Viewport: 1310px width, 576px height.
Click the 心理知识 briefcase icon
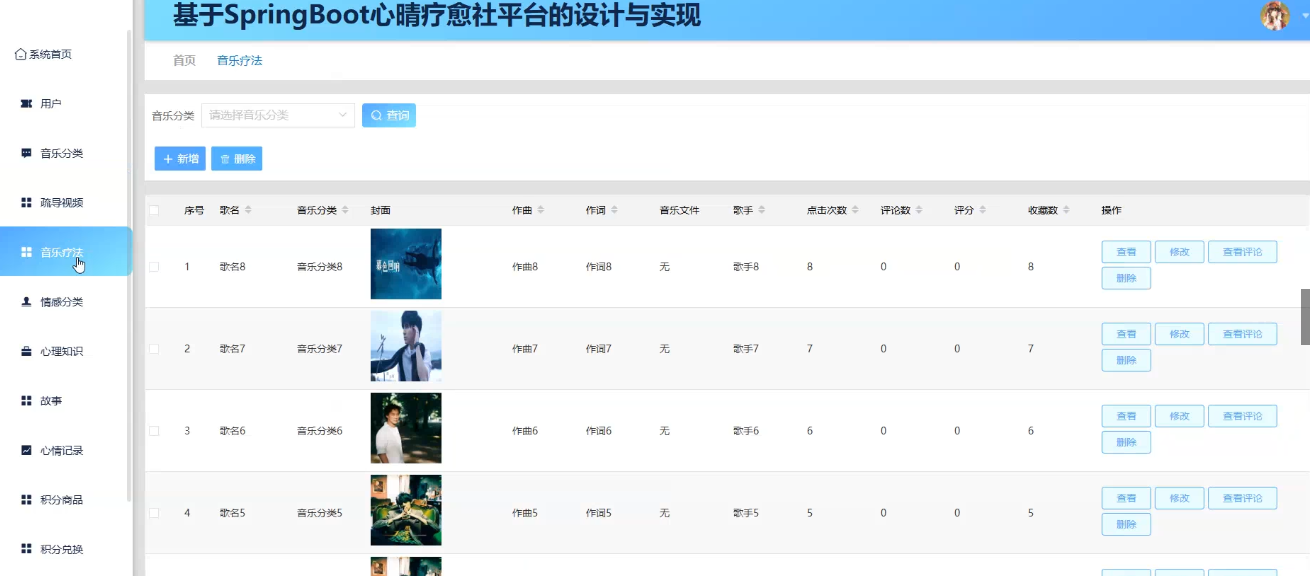tap(27, 351)
